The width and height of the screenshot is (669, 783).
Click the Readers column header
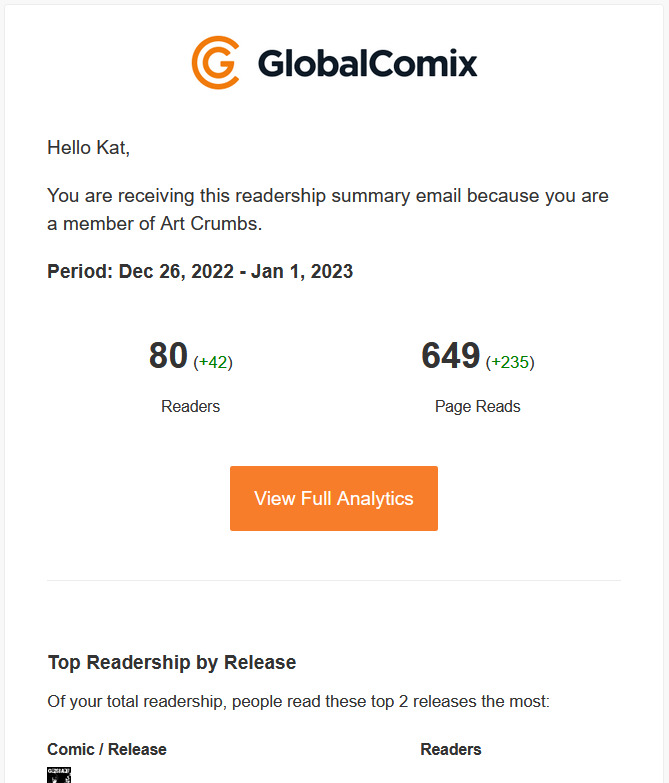pos(451,749)
